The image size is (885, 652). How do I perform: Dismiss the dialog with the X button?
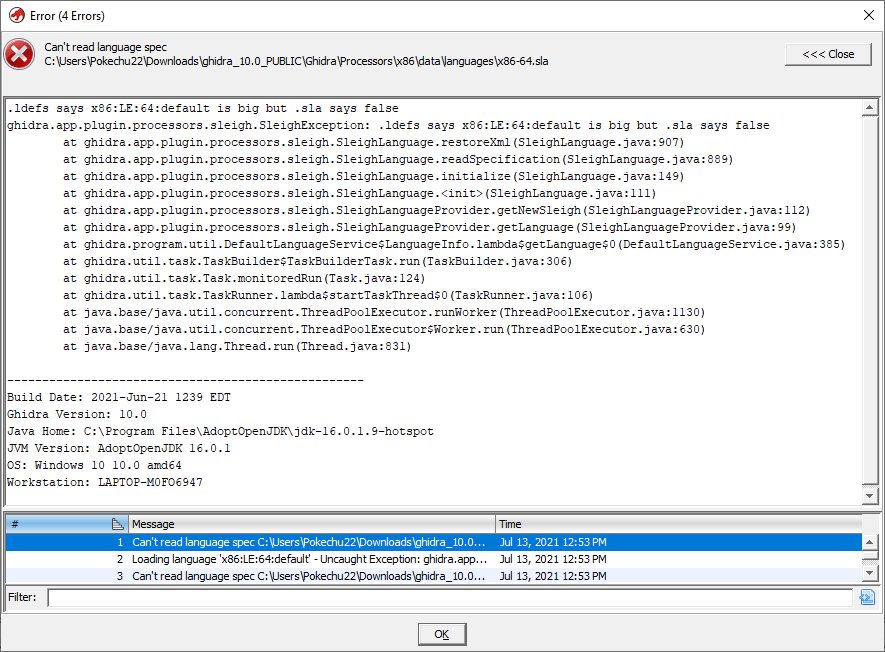(x=870, y=16)
